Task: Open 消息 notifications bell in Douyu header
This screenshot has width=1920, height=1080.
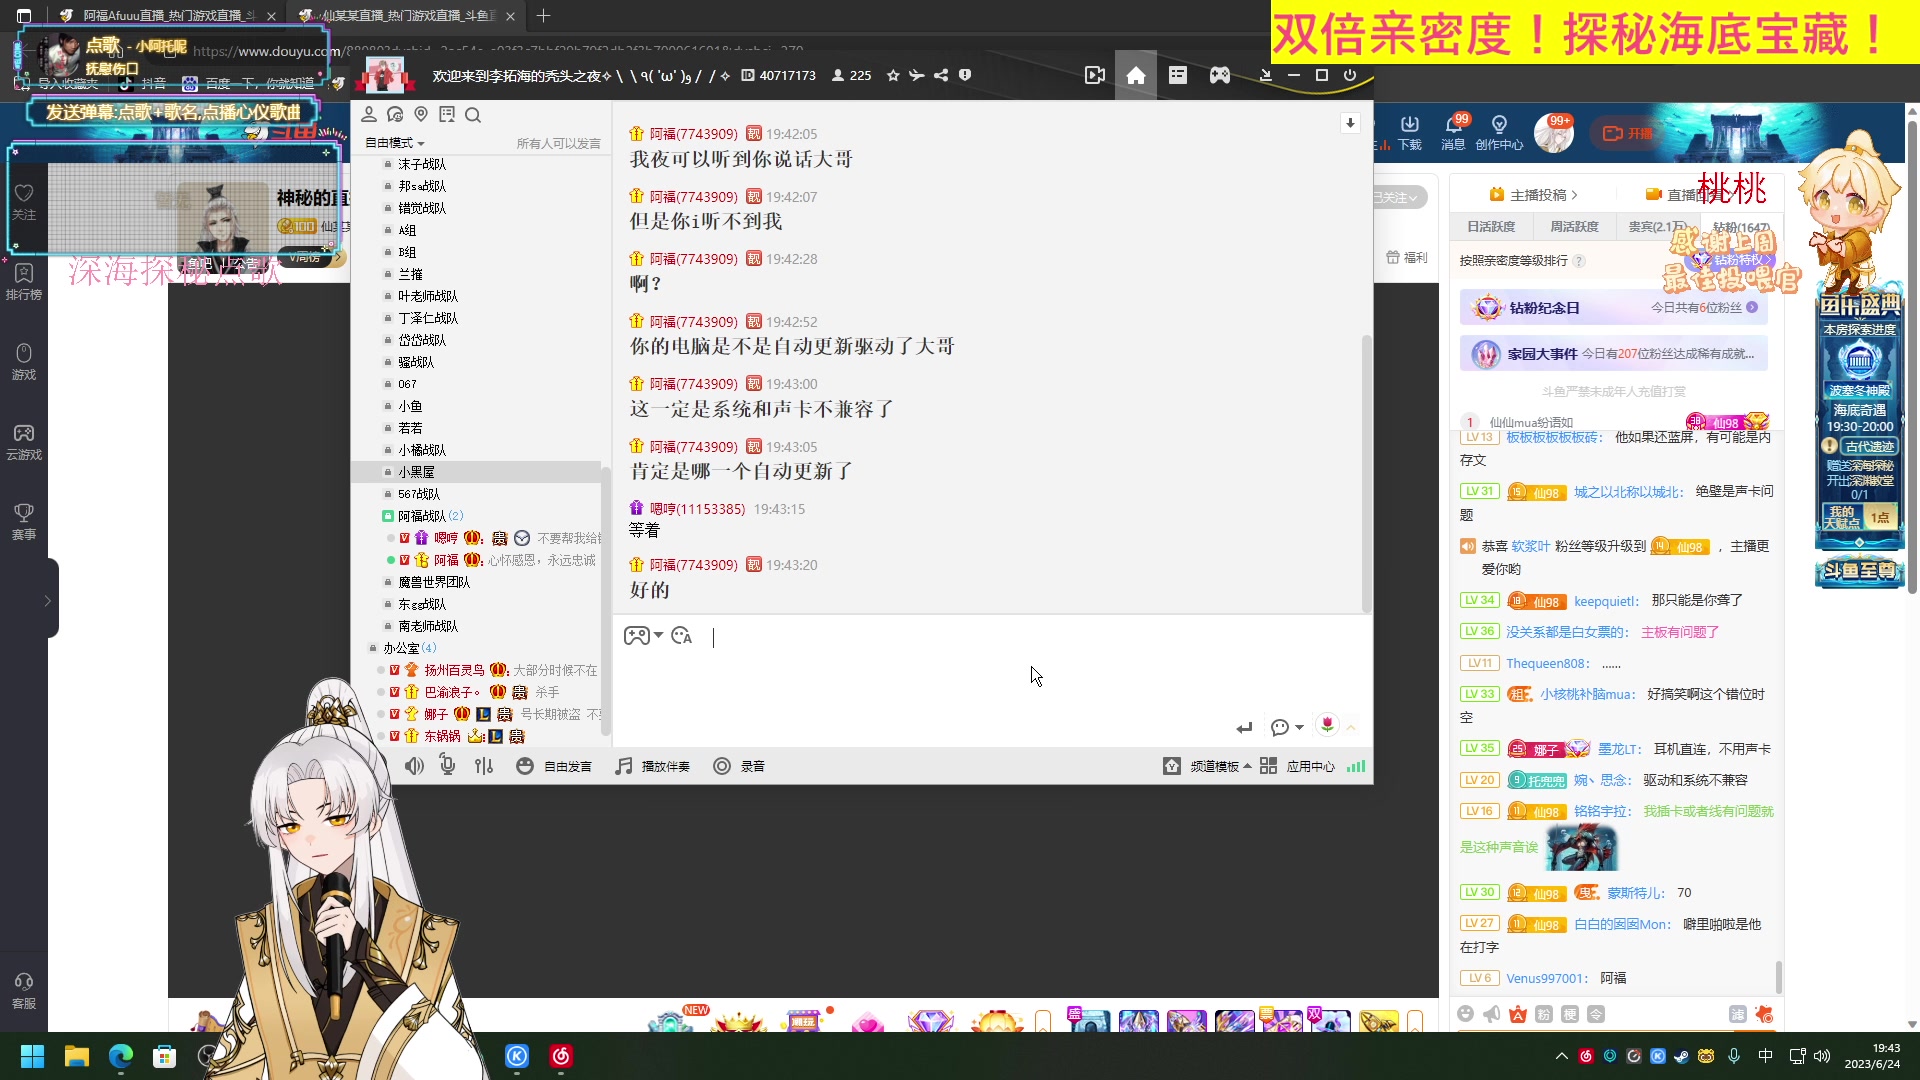Action: point(1453,132)
